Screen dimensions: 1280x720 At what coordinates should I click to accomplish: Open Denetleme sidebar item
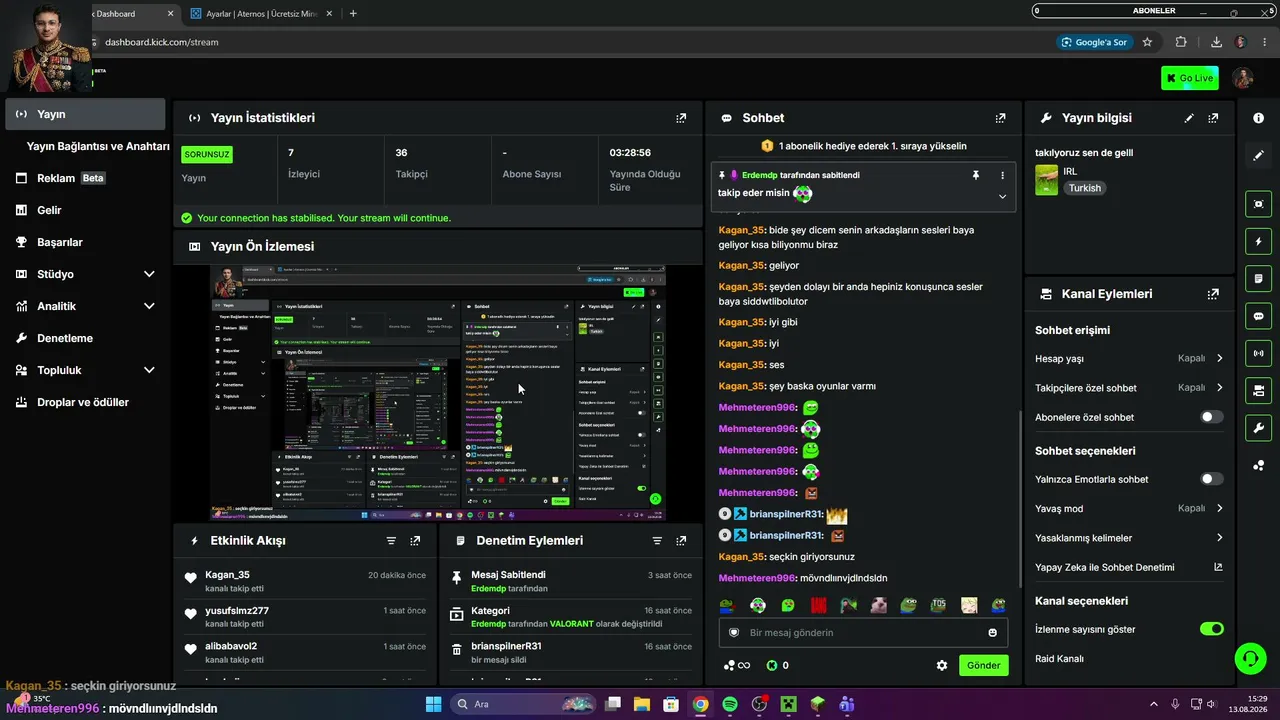85,338
